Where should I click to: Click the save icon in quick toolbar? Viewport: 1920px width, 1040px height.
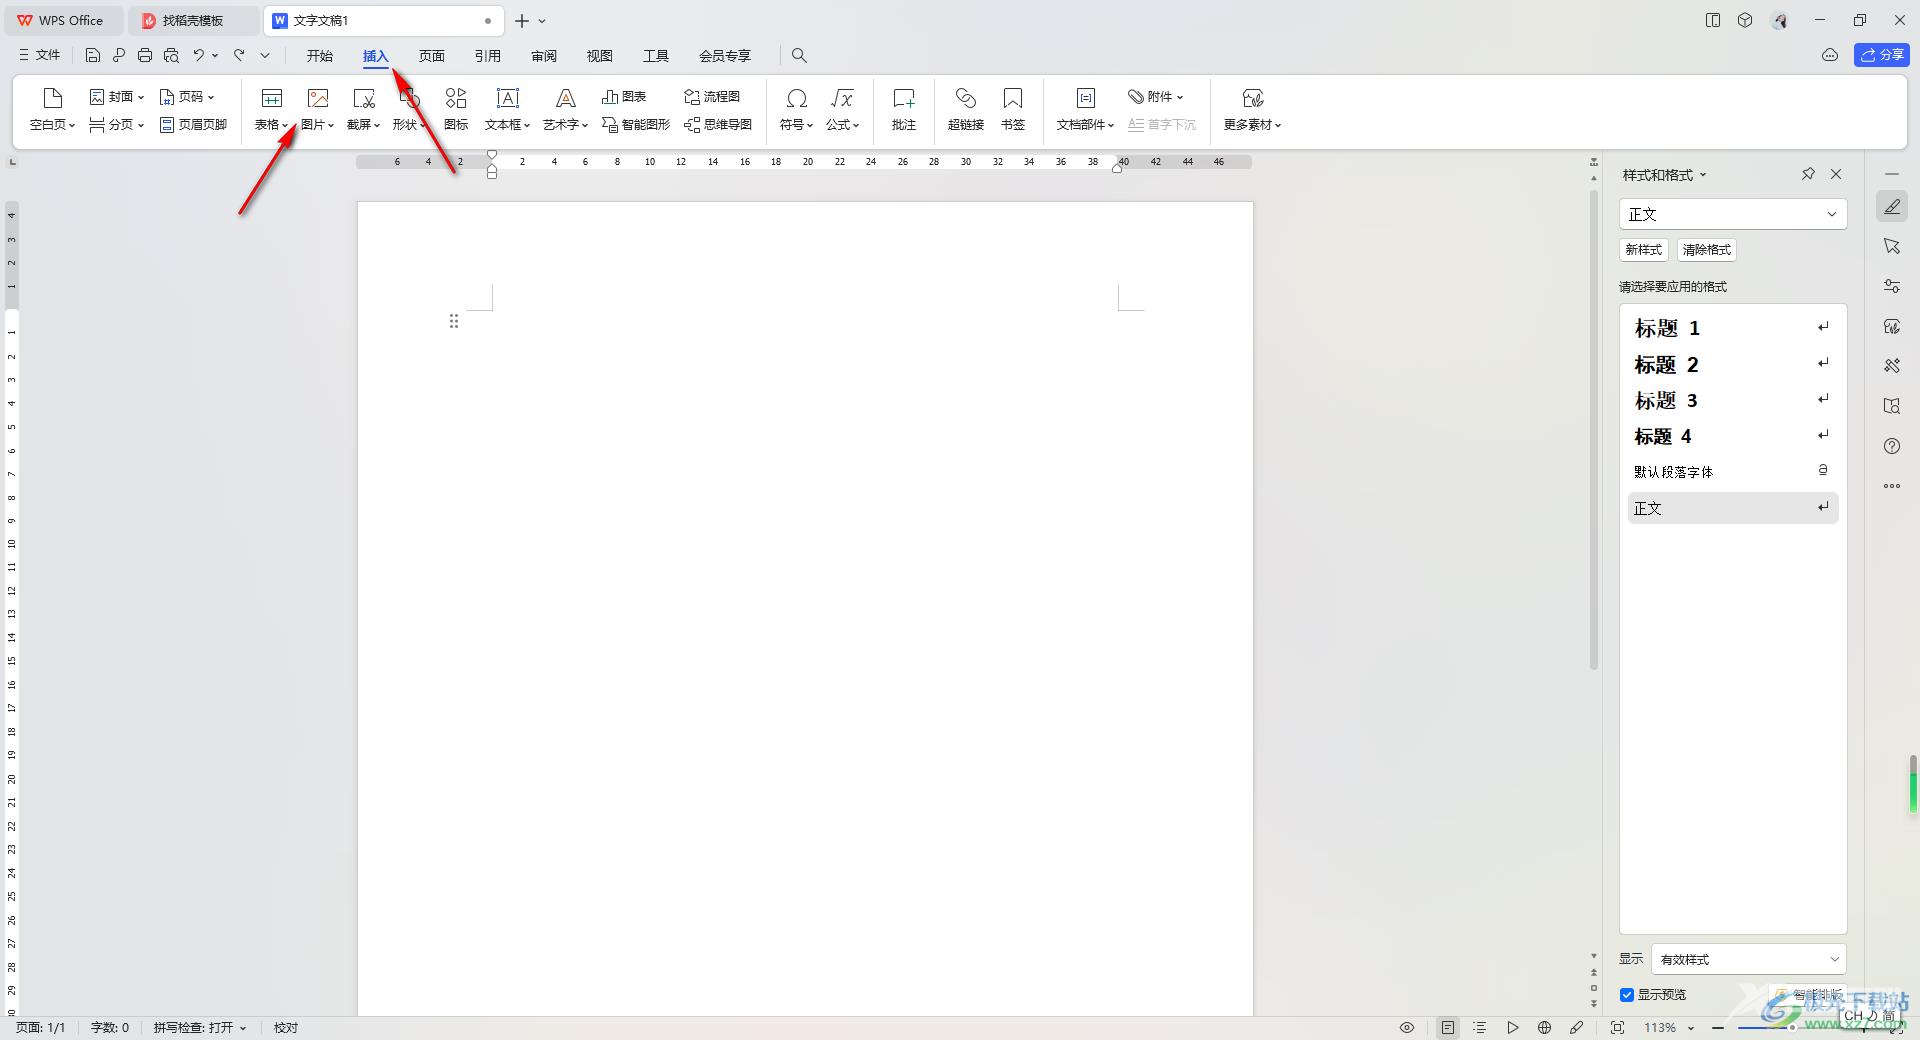(x=93, y=55)
